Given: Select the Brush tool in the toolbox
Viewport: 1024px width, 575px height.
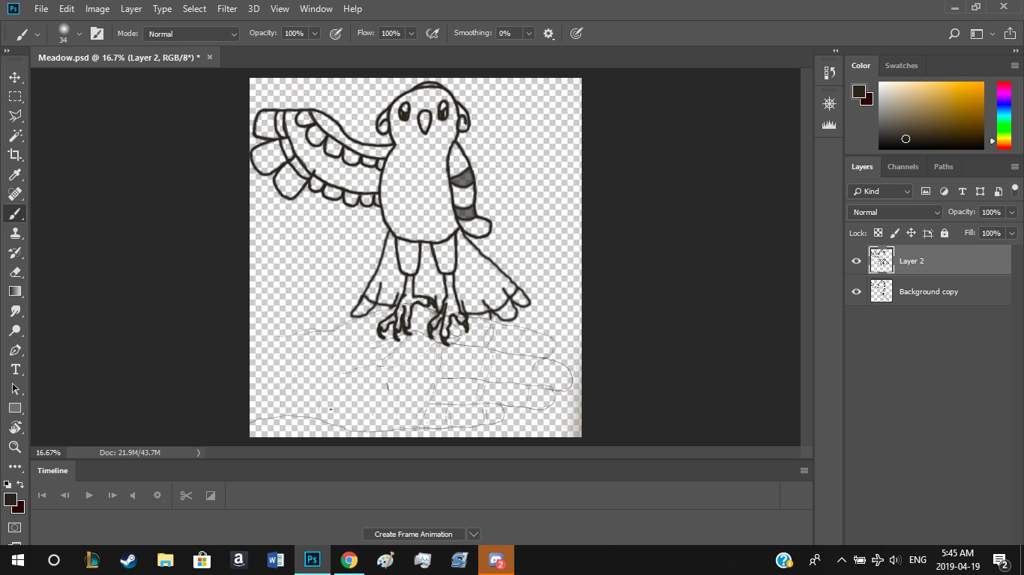Looking at the screenshot, I should click(x=15, y=214).
